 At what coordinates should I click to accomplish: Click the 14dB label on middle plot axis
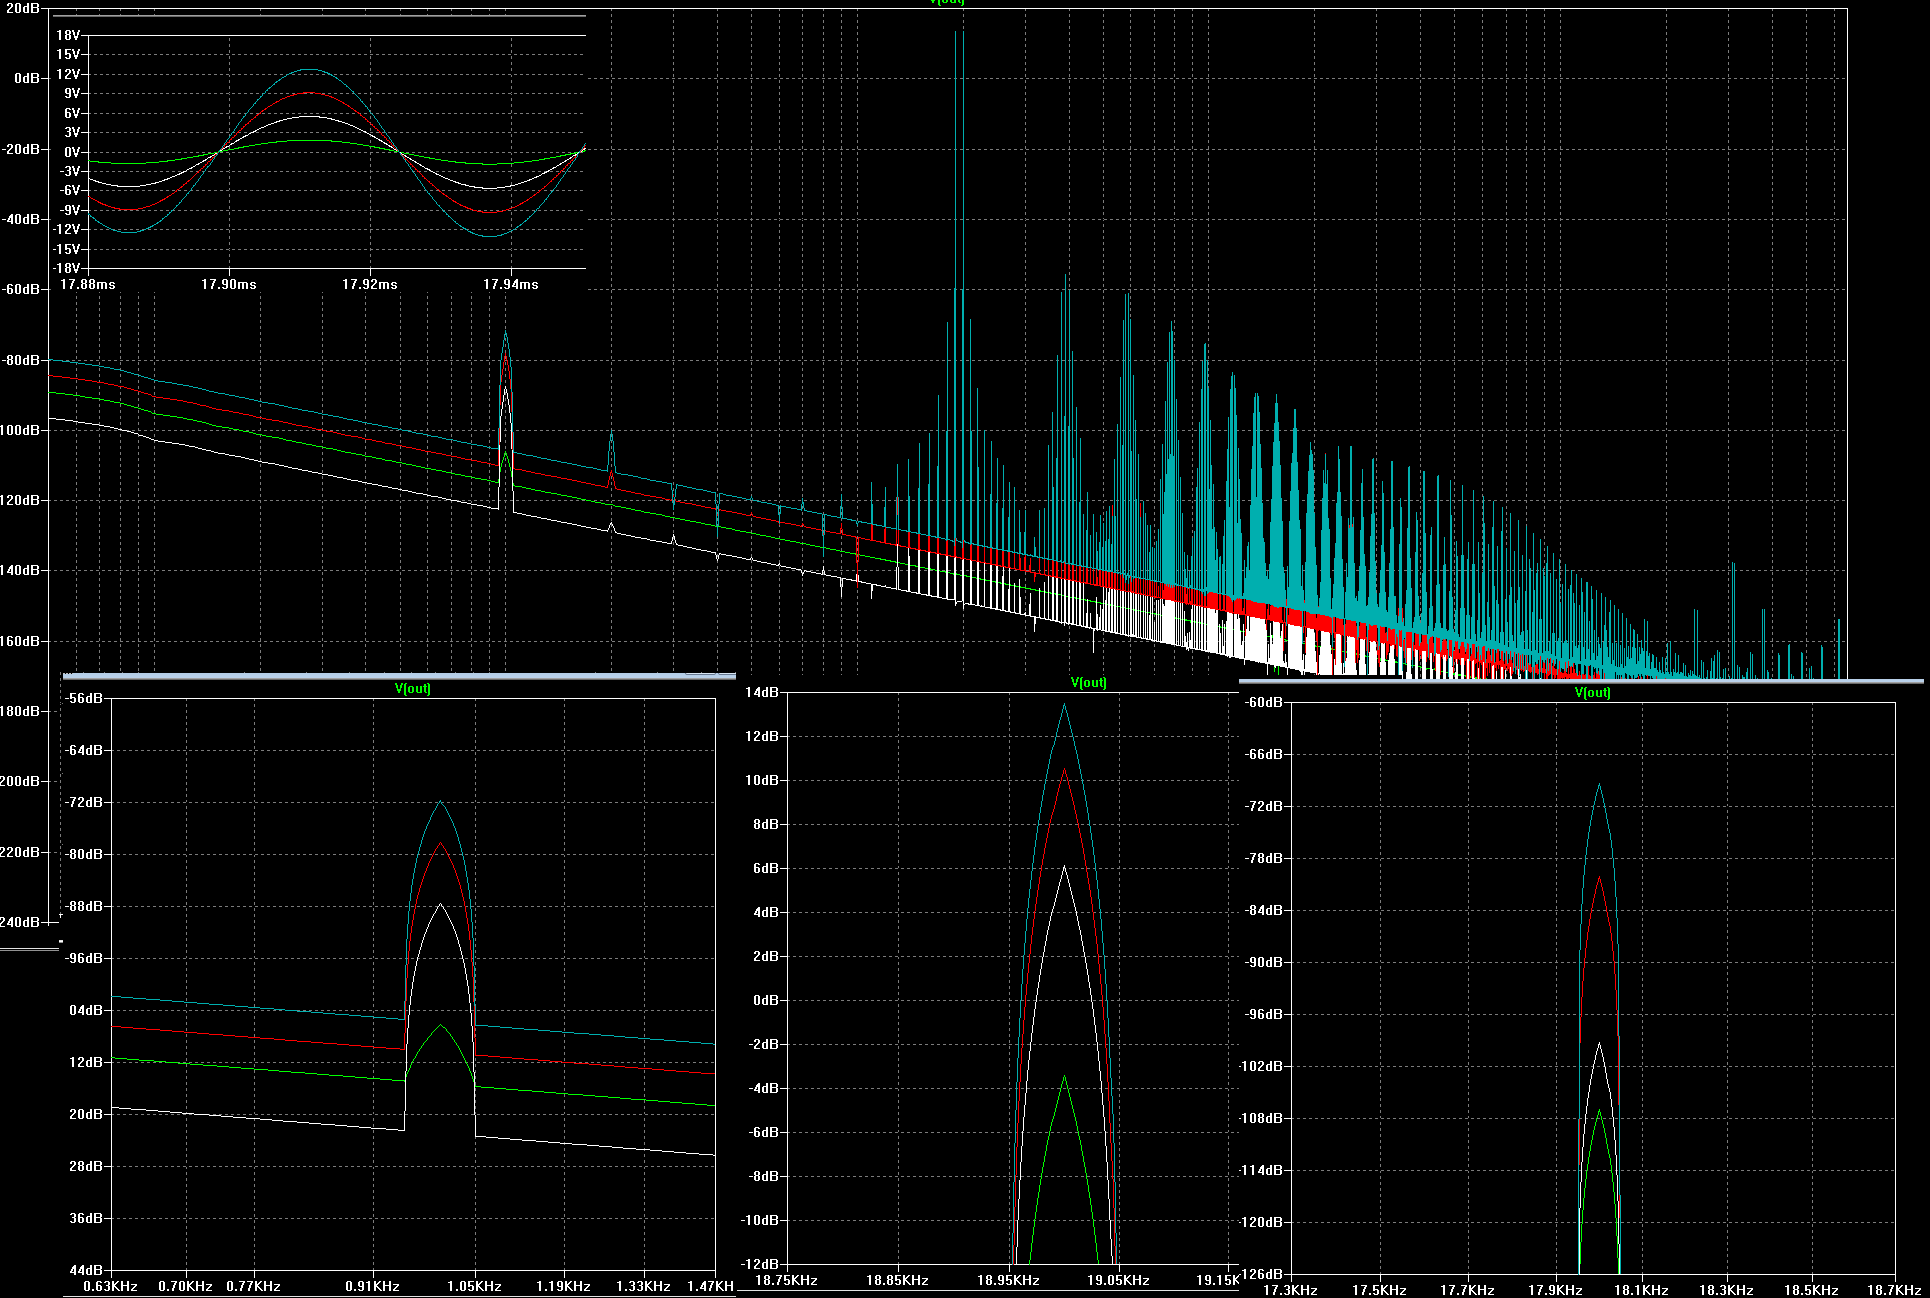click(x=763, y=692)
